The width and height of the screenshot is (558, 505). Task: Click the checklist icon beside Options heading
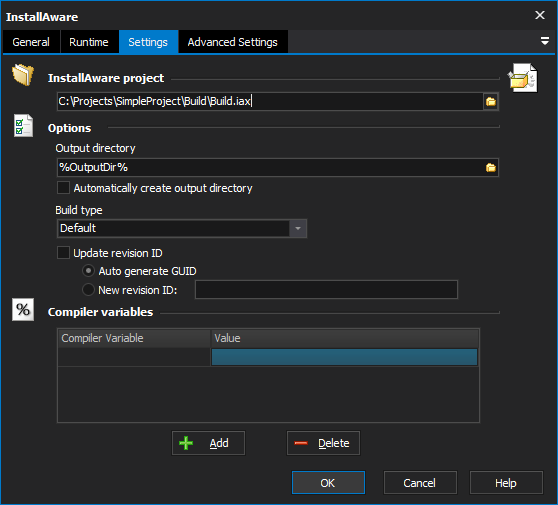(23, 126)
